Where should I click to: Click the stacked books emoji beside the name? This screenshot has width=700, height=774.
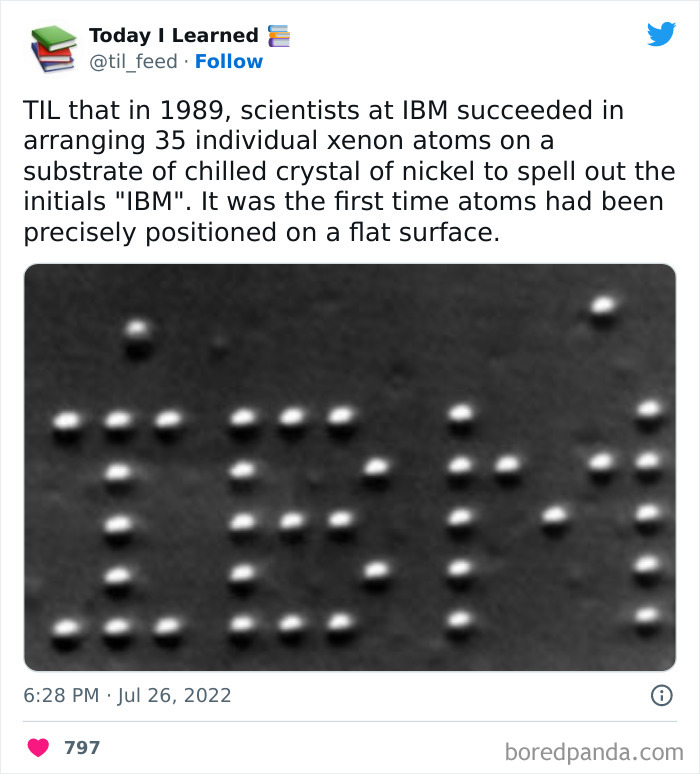coord(279,36)
